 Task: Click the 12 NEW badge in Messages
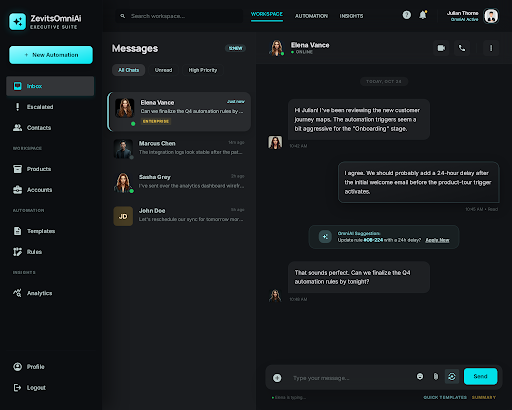235,48
